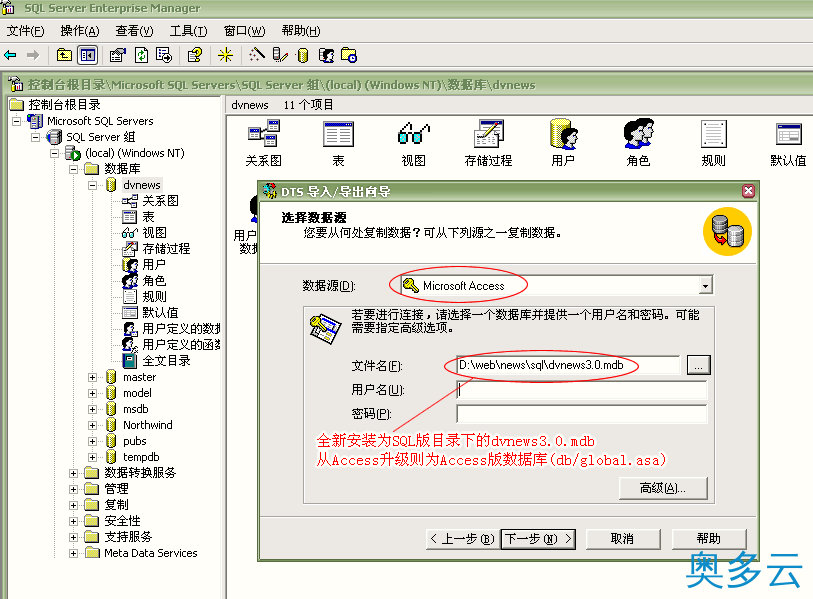
Task: Click the 密码(P) input field
Action: (581, 413)
